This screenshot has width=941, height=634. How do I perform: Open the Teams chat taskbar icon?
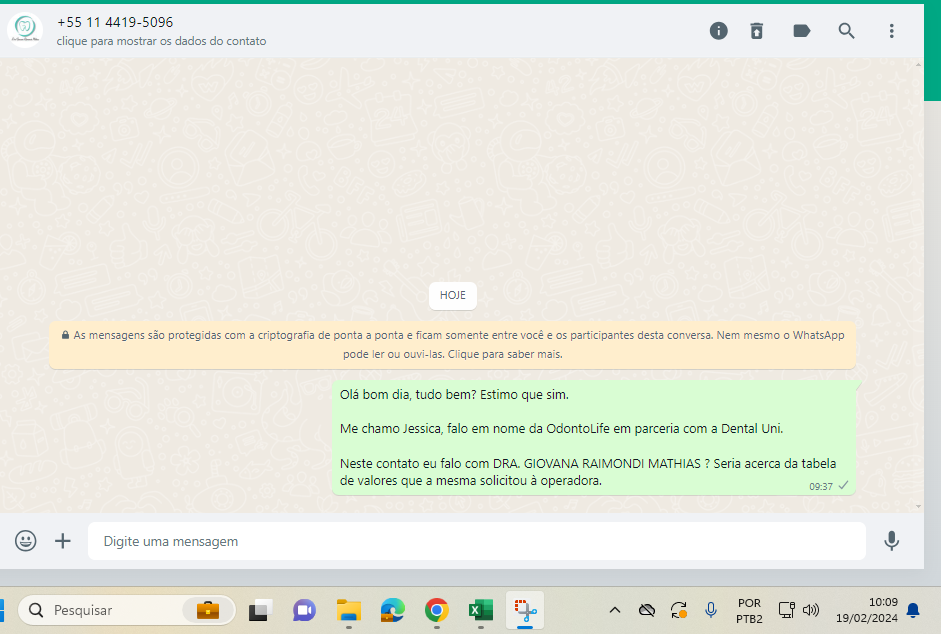tap(304, 611)
